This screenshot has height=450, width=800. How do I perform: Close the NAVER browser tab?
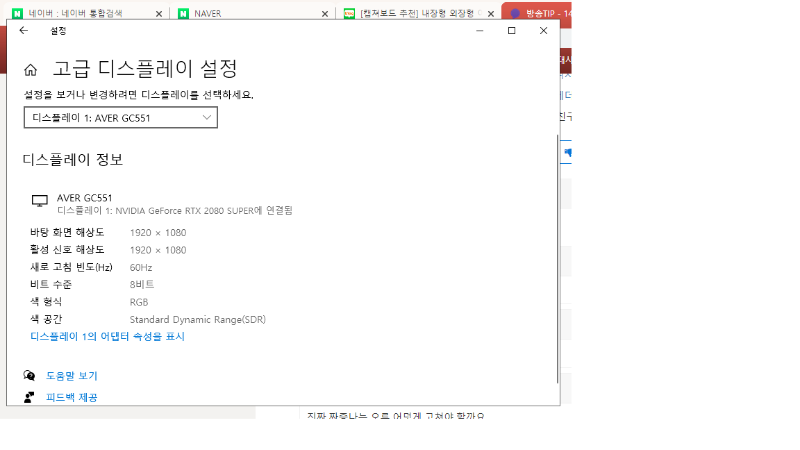pyautogui.click(x=324, y=14)
